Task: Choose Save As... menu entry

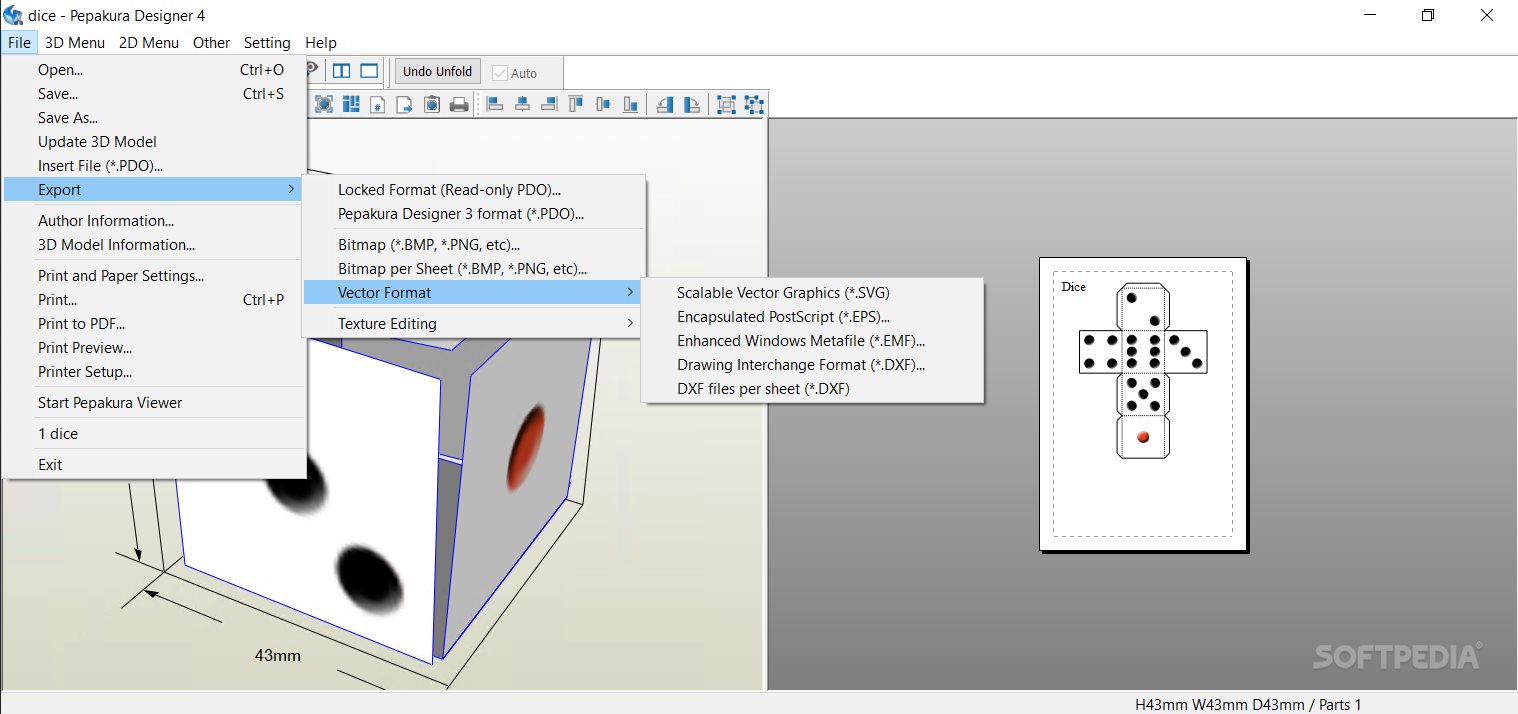Action: tap(154, 118)
